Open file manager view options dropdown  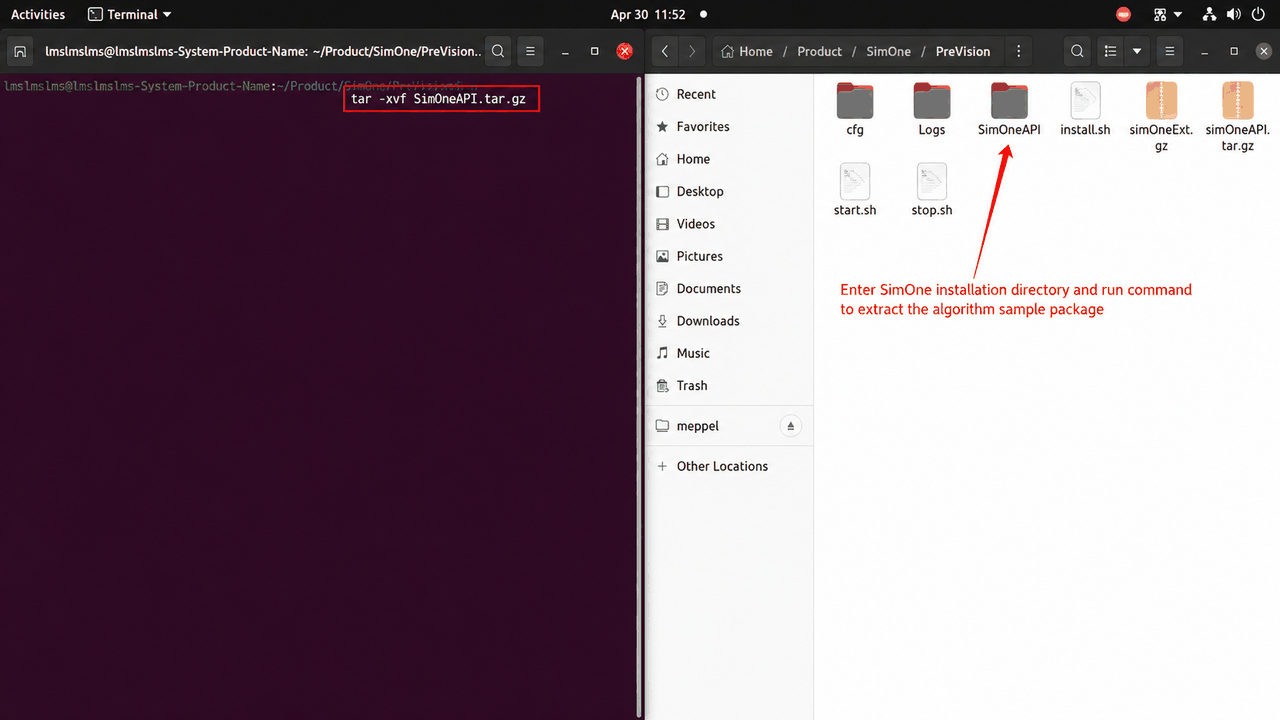[x=1137, y=51]
